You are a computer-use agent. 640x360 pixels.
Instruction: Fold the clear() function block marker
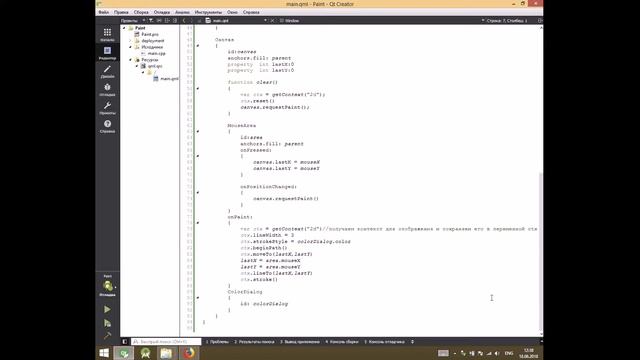[x=198, y=88]
